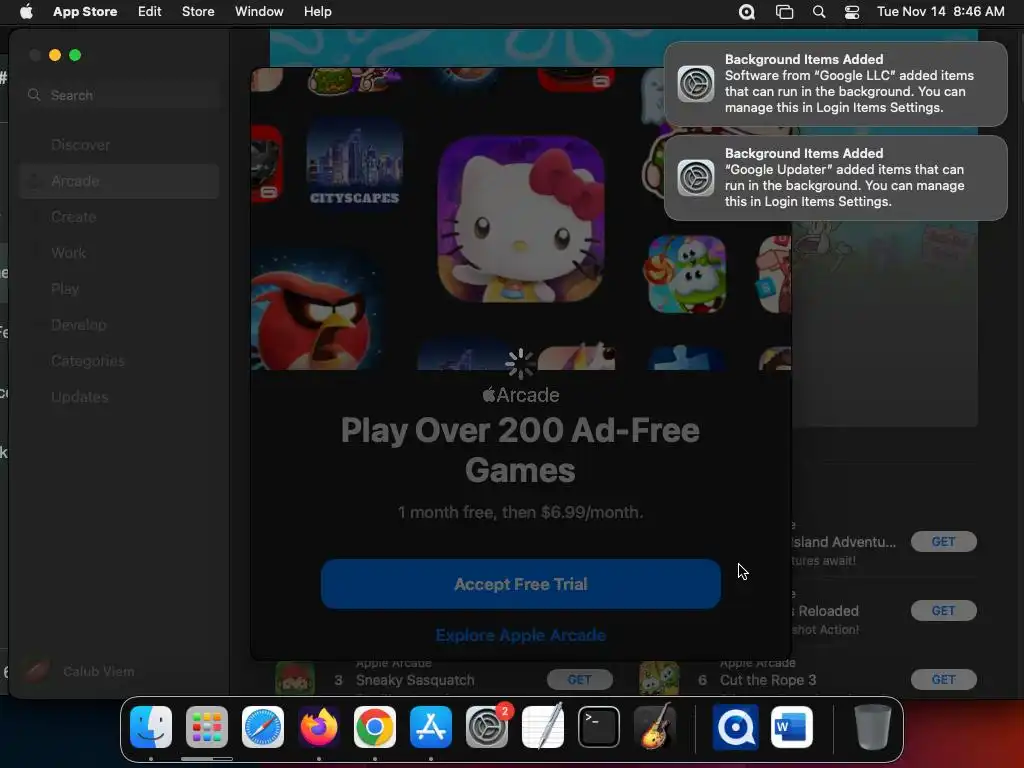Click the Spotlight search icon in menu bar
The image size is (1024, 768).
coord(819,12)
